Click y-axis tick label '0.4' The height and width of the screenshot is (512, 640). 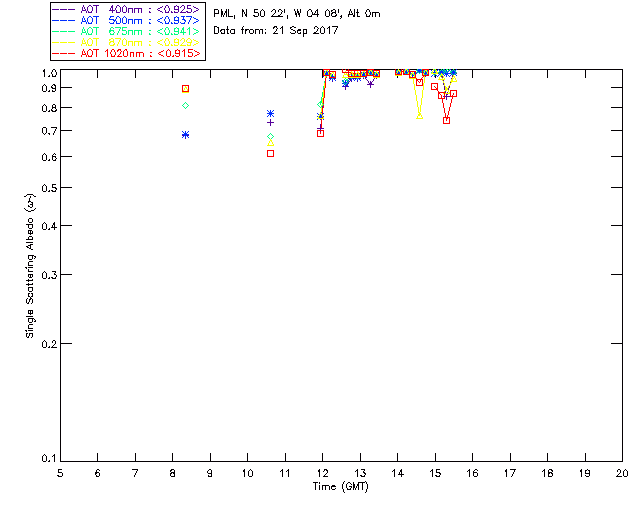[x=49, y=226]
